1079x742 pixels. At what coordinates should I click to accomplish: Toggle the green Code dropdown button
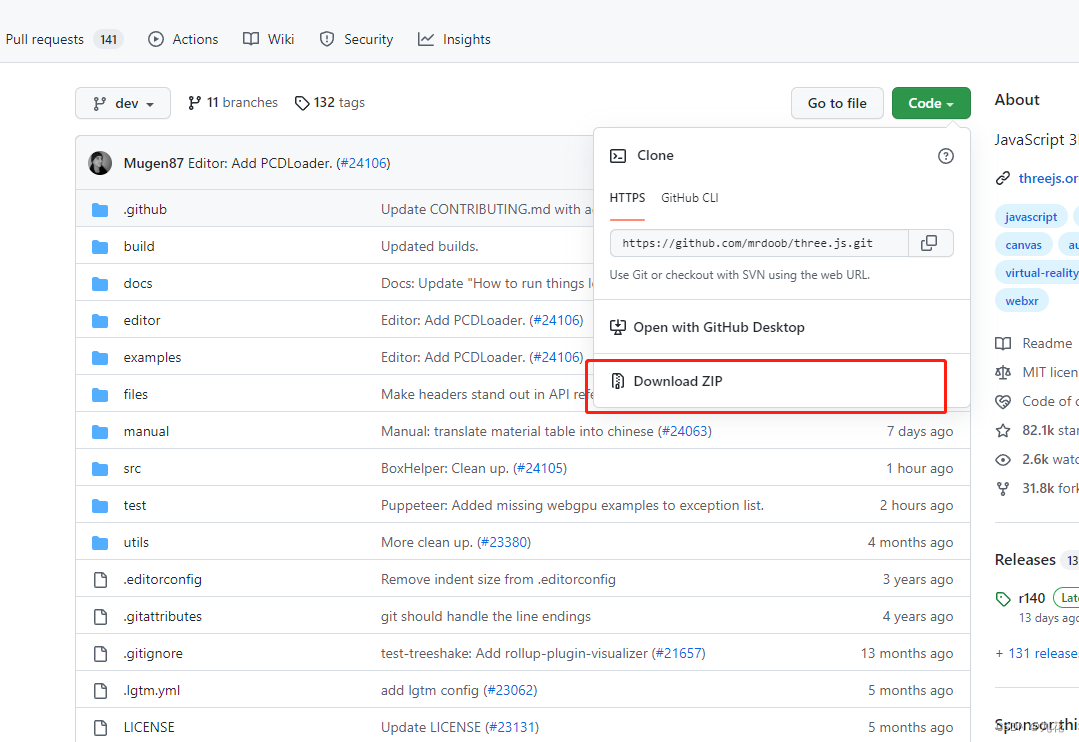tap(931, 103)
